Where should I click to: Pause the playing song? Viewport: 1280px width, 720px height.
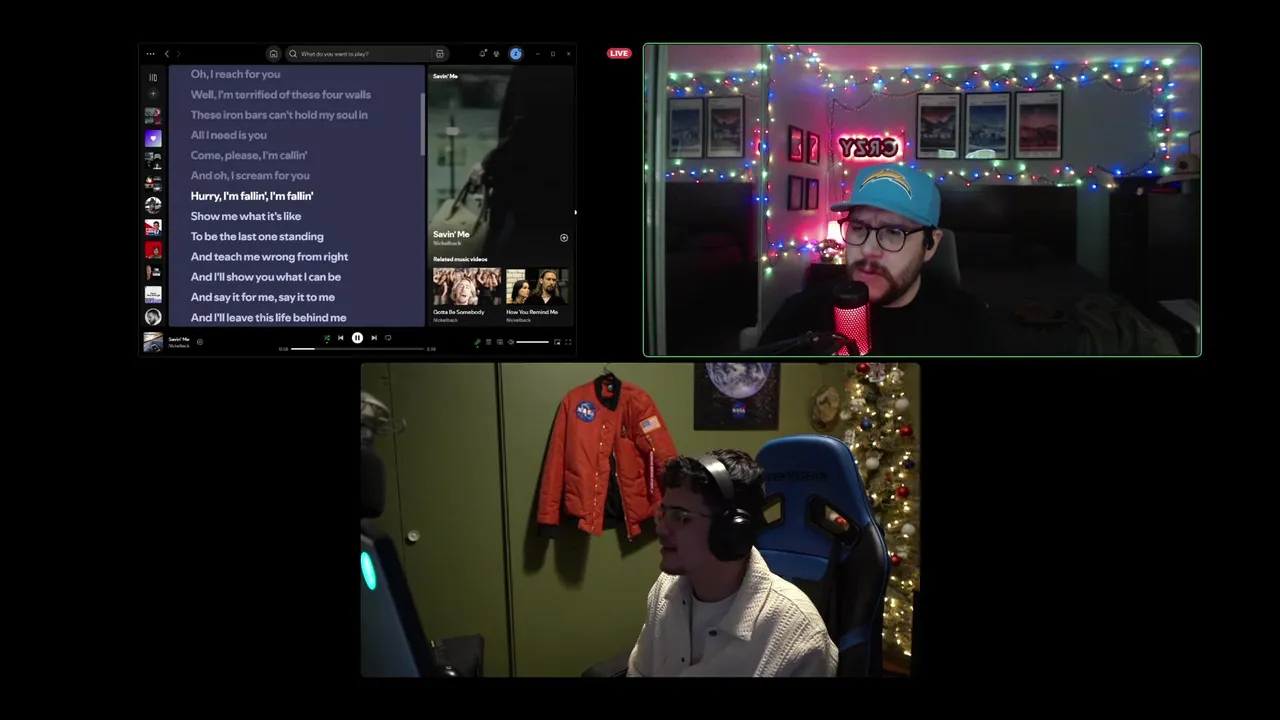[x=357, y=338]
